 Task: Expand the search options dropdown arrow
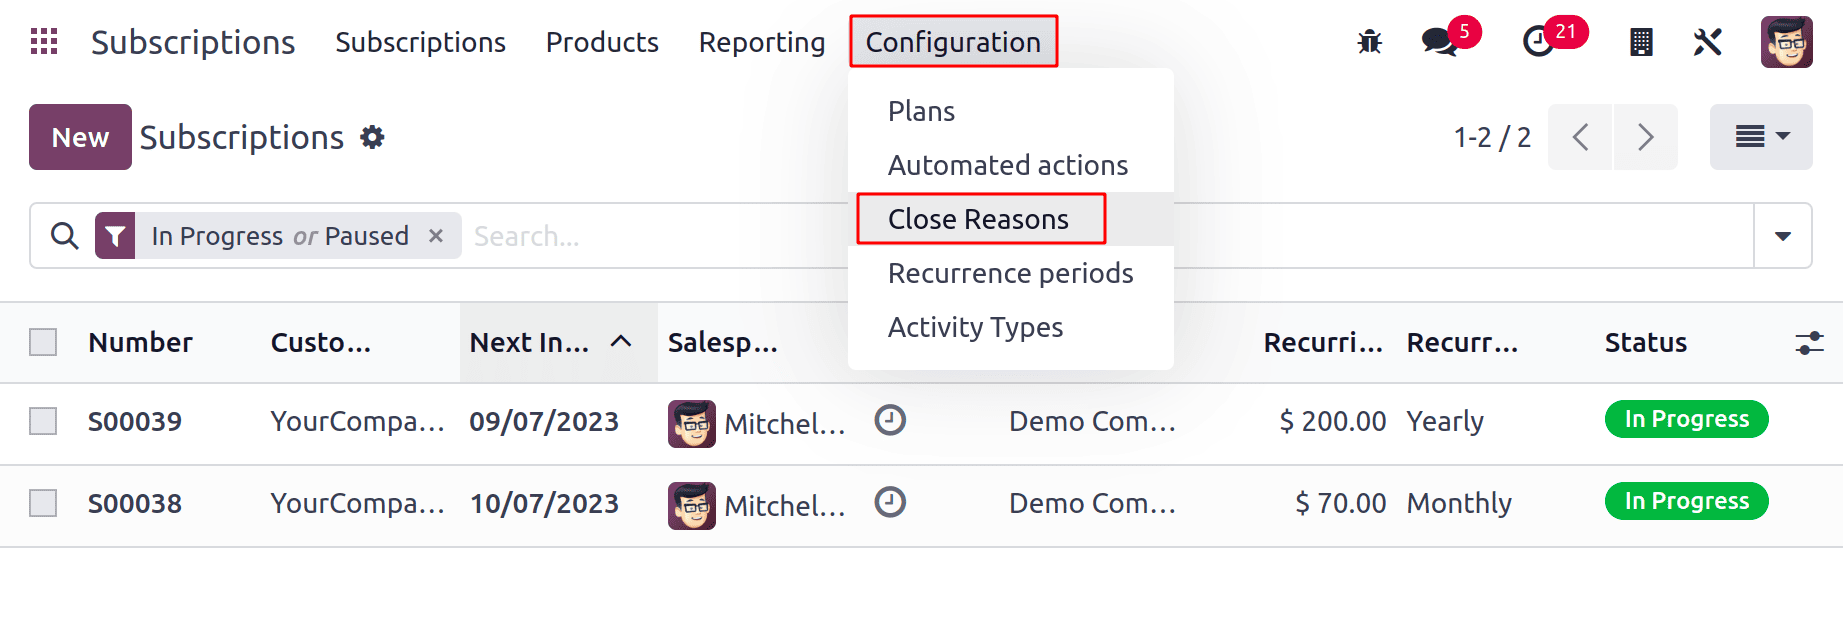(1782, 236)
